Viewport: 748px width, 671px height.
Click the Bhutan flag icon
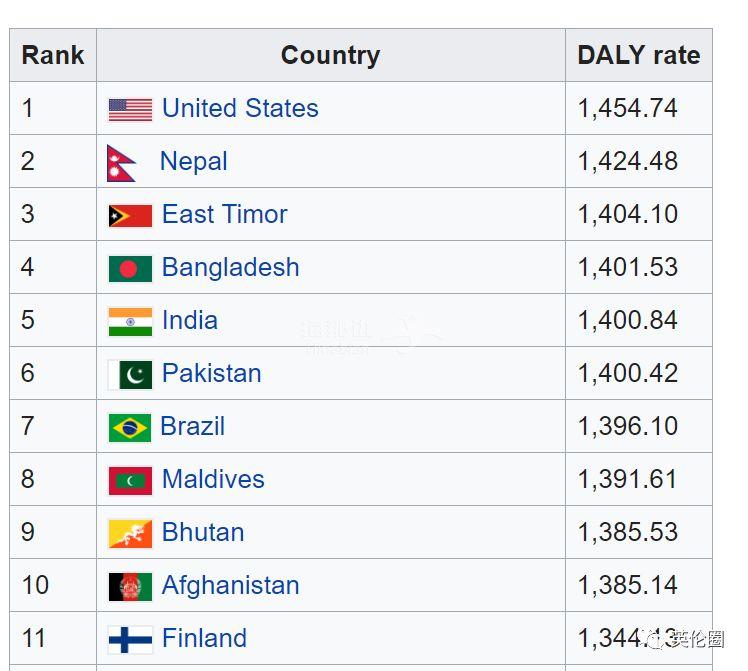pos(130,534)
